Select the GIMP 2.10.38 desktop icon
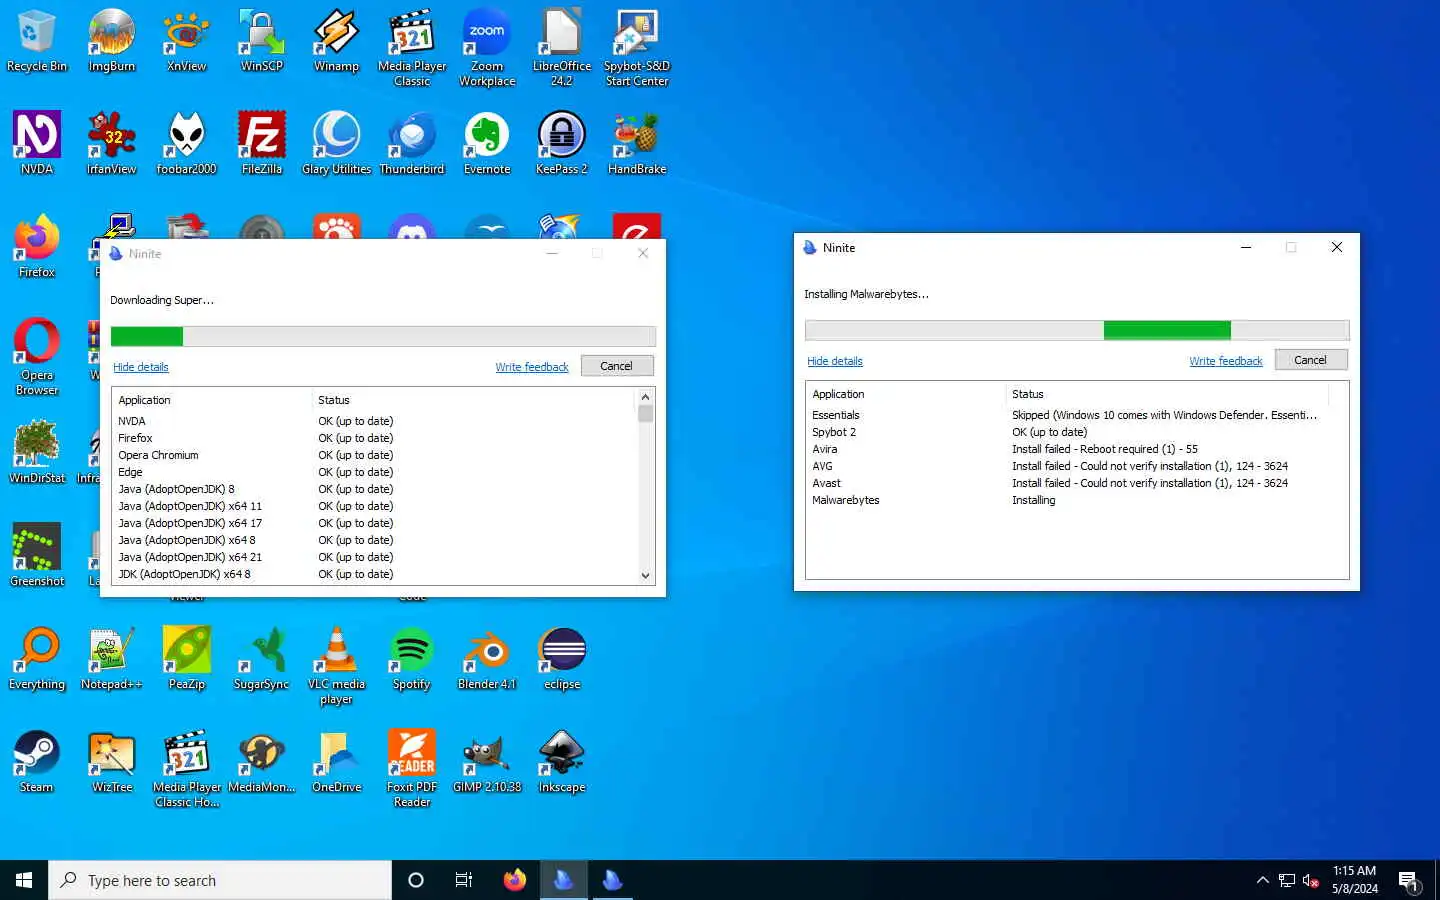 pos(487,761)
